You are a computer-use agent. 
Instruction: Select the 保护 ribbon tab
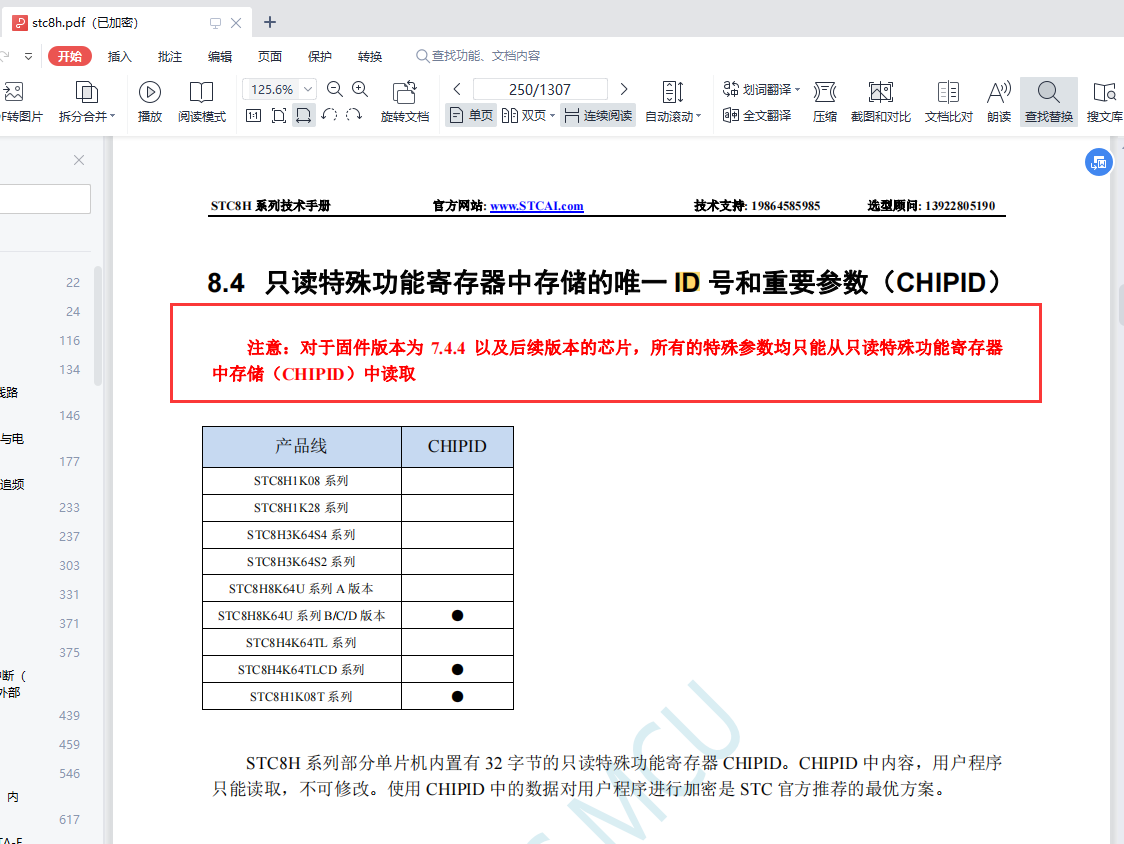pos(320,56)
